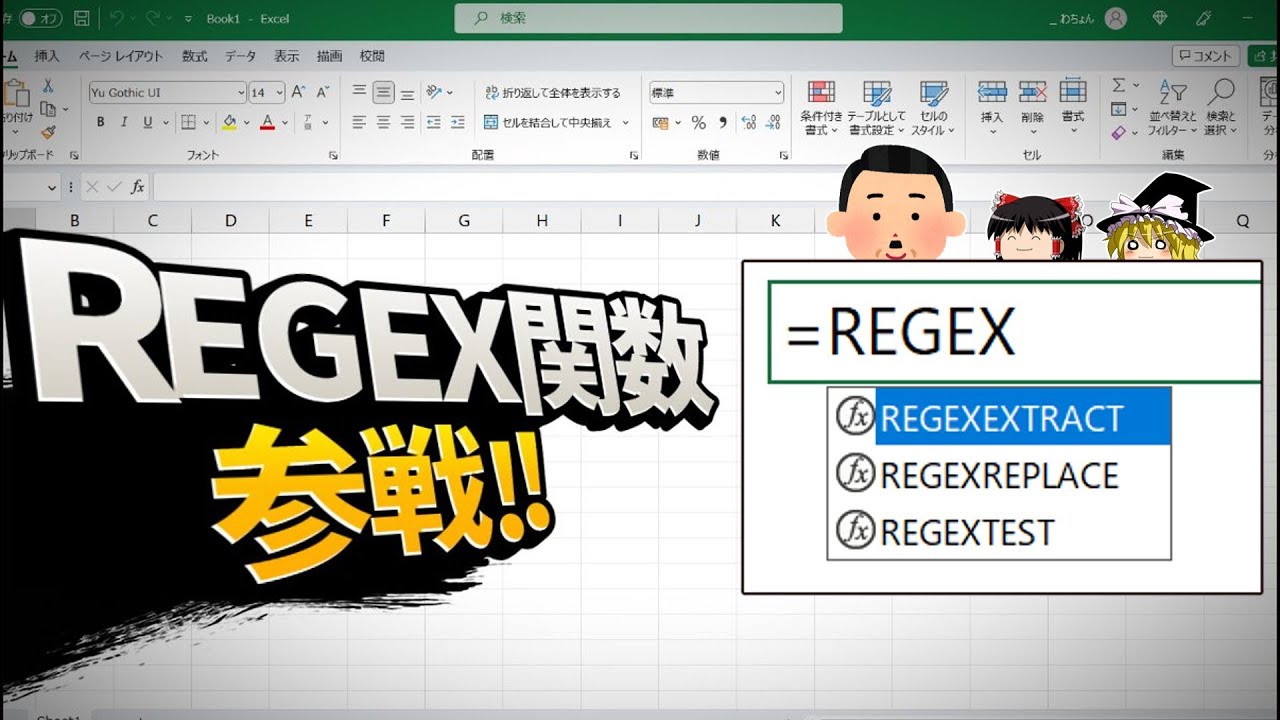Toggle Underline formatting
Image resolution: width=1280 pixels, height=720 pixels.
pyautogui.click(x=148, y=122)
